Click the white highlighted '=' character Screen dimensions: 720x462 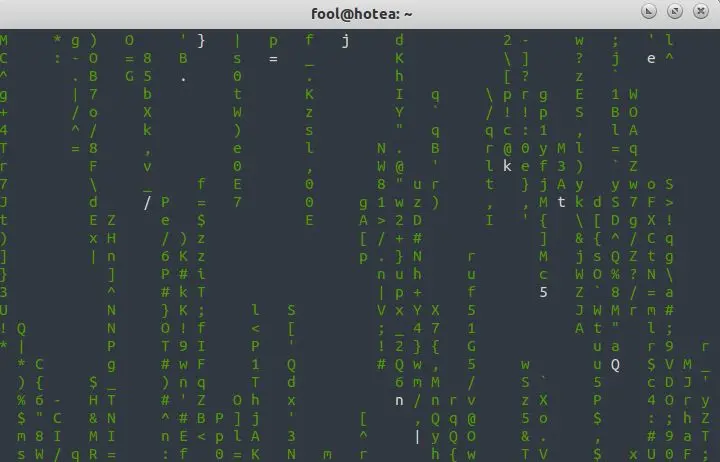click(x=273, y=59)
